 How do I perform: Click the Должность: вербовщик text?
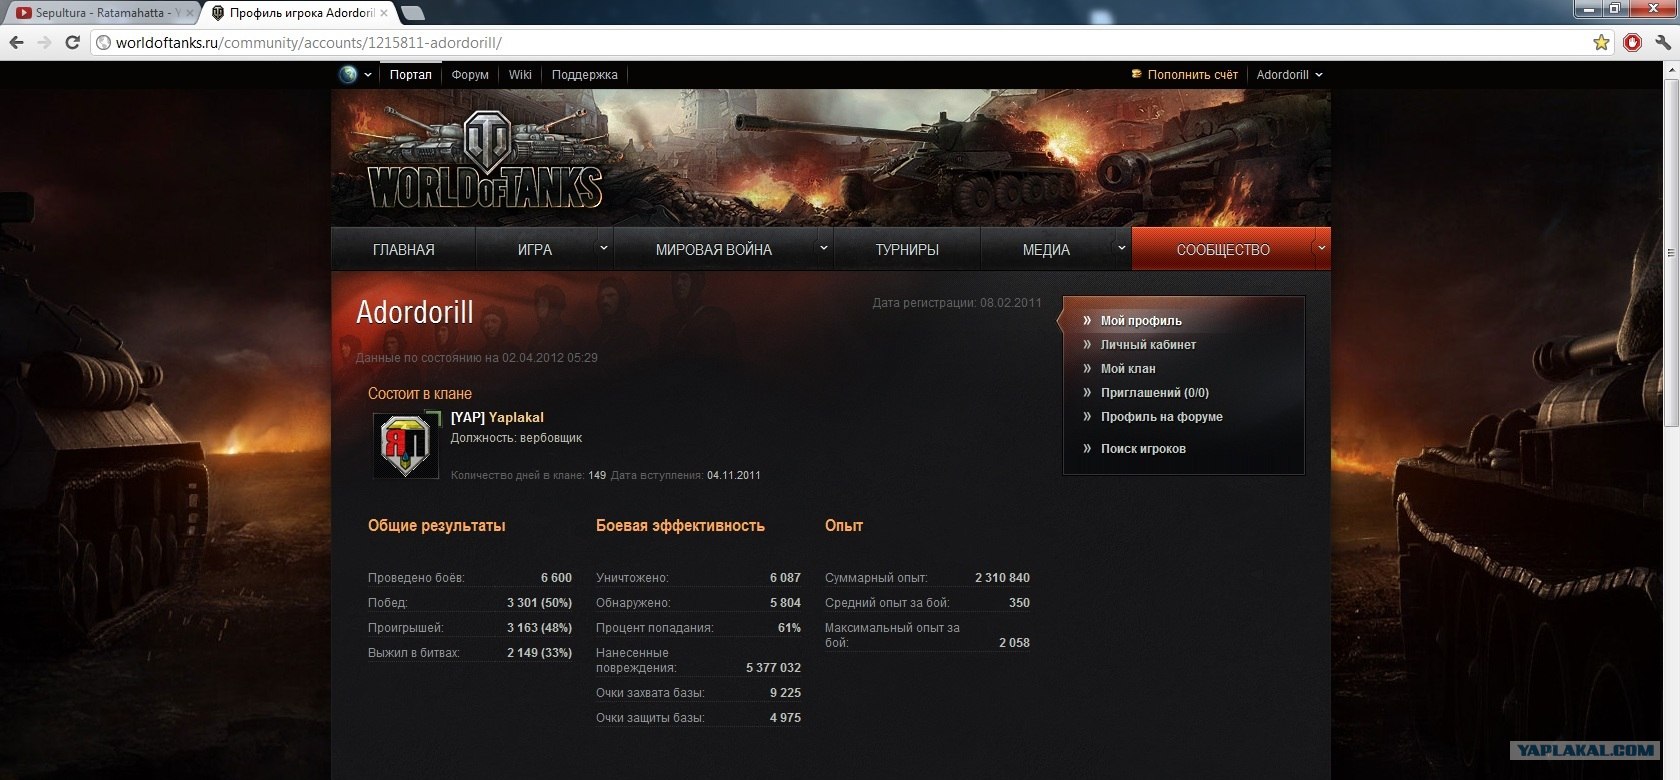click(516, 438)
